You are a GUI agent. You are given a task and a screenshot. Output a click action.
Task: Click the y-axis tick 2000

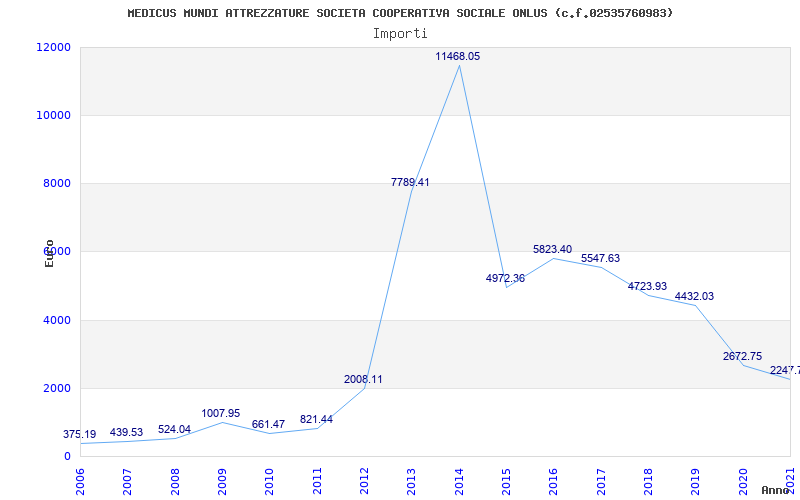point(56,388)
